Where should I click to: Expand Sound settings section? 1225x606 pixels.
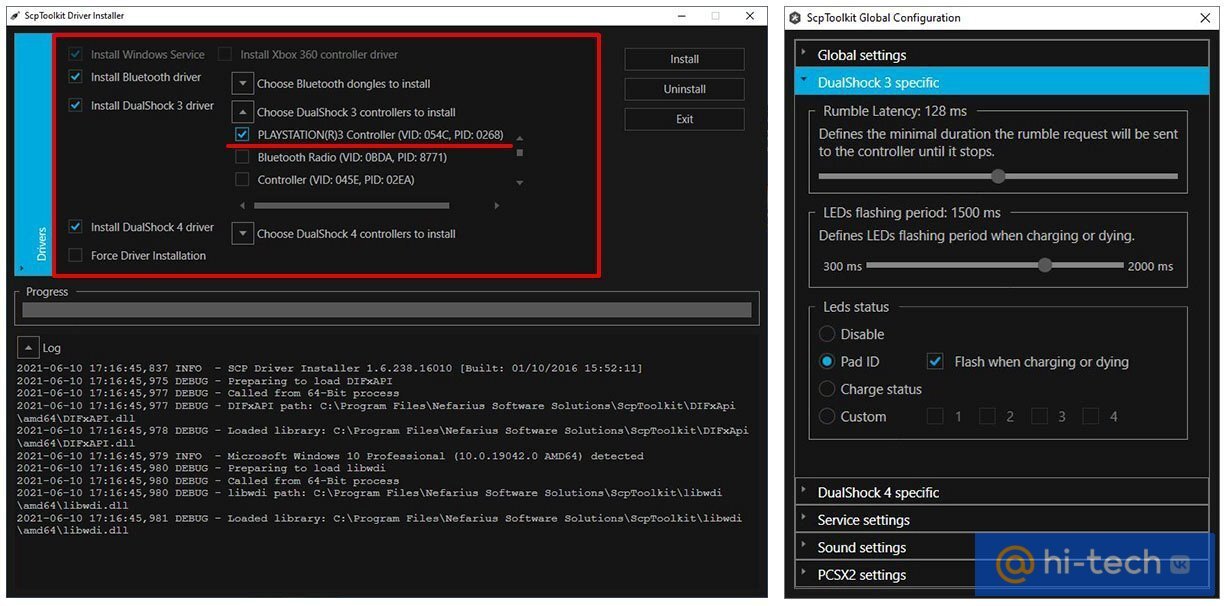[1002, 547]
